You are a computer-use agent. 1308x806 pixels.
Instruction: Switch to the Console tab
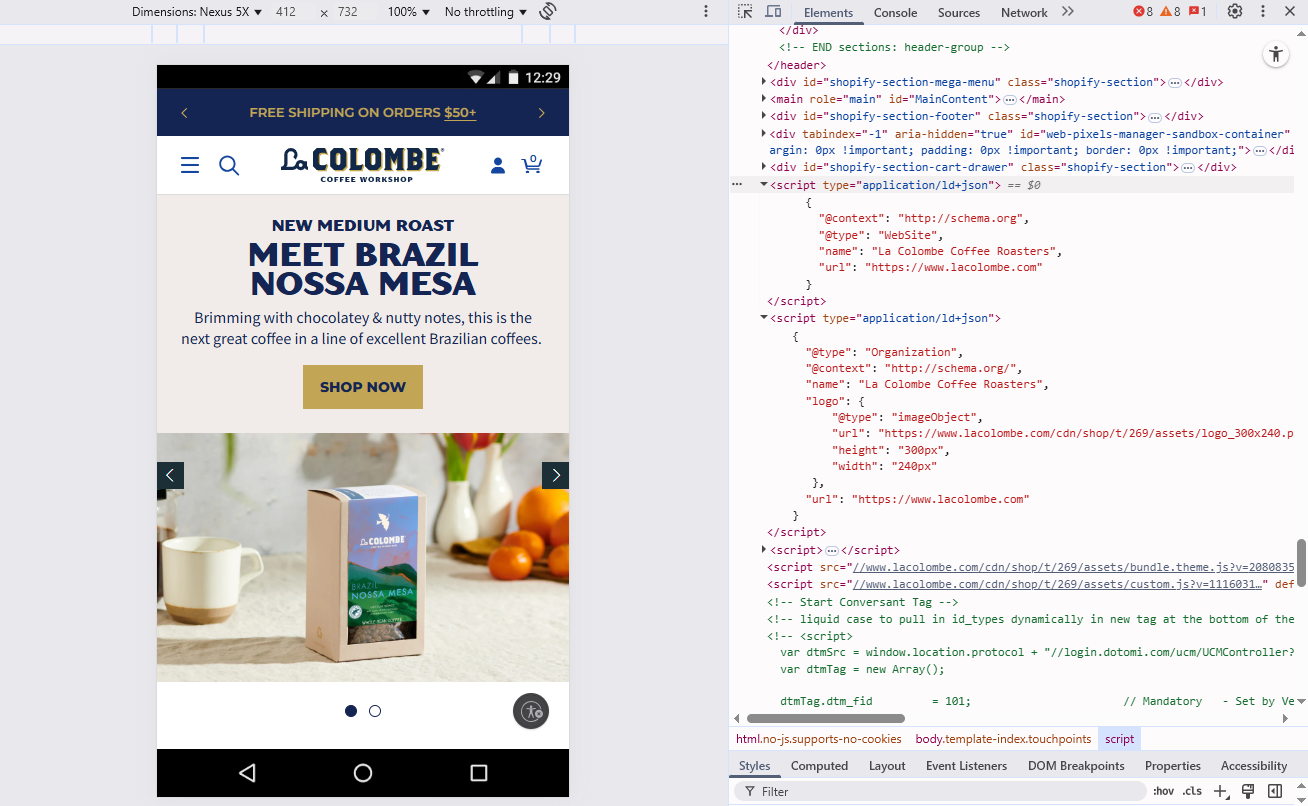(895, 13)
